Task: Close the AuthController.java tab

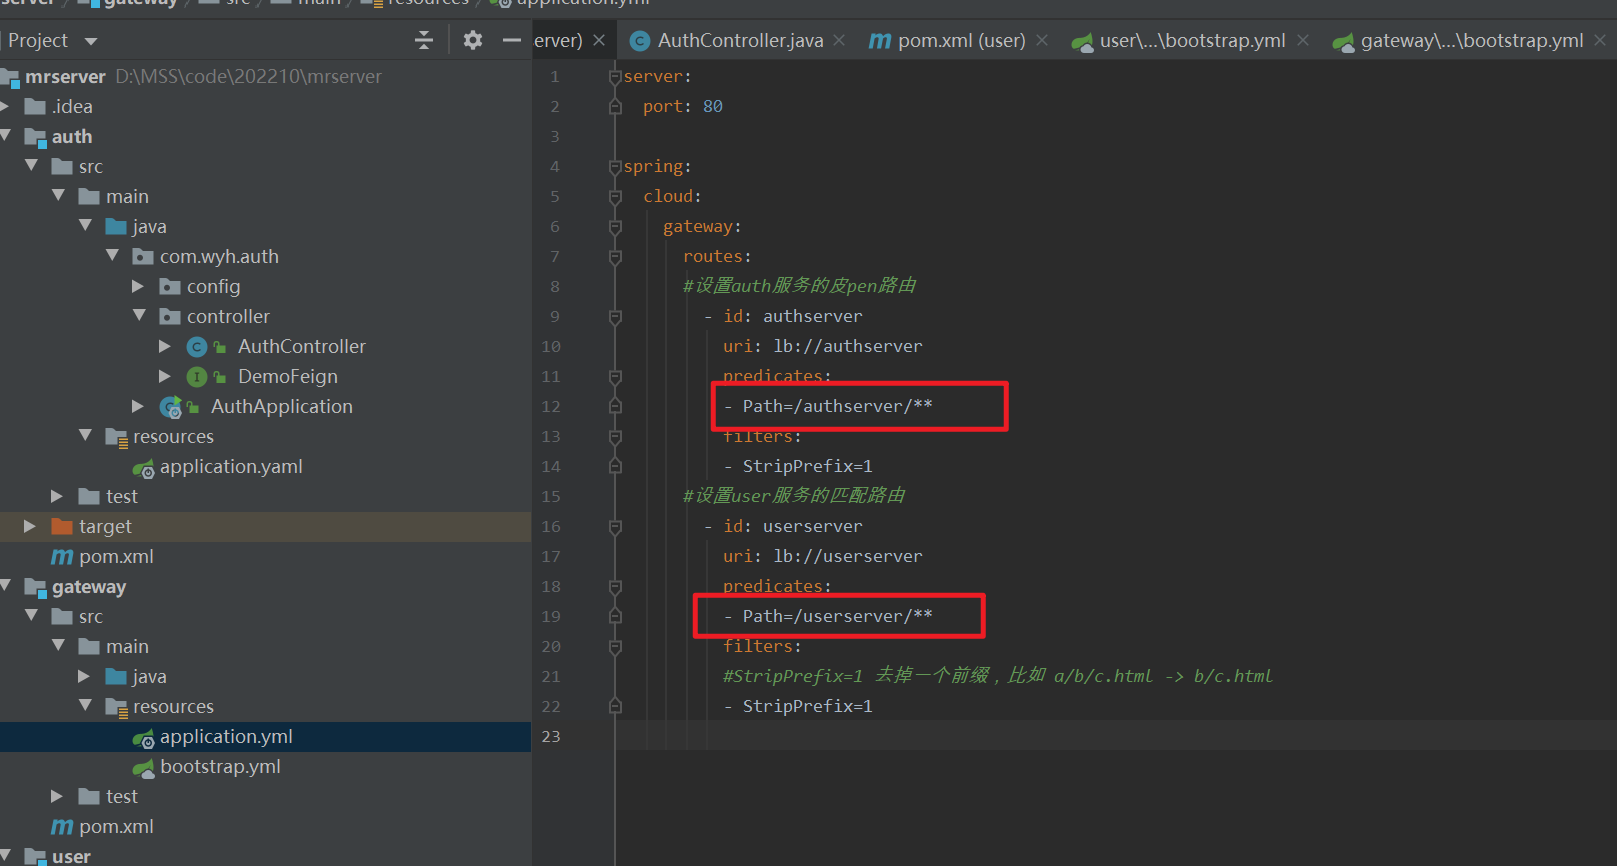Action: click(839, 40)
